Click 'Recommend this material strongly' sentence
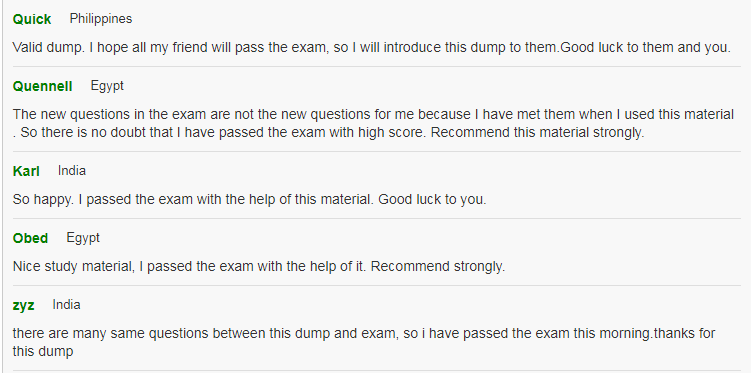 tap(537, 133)
